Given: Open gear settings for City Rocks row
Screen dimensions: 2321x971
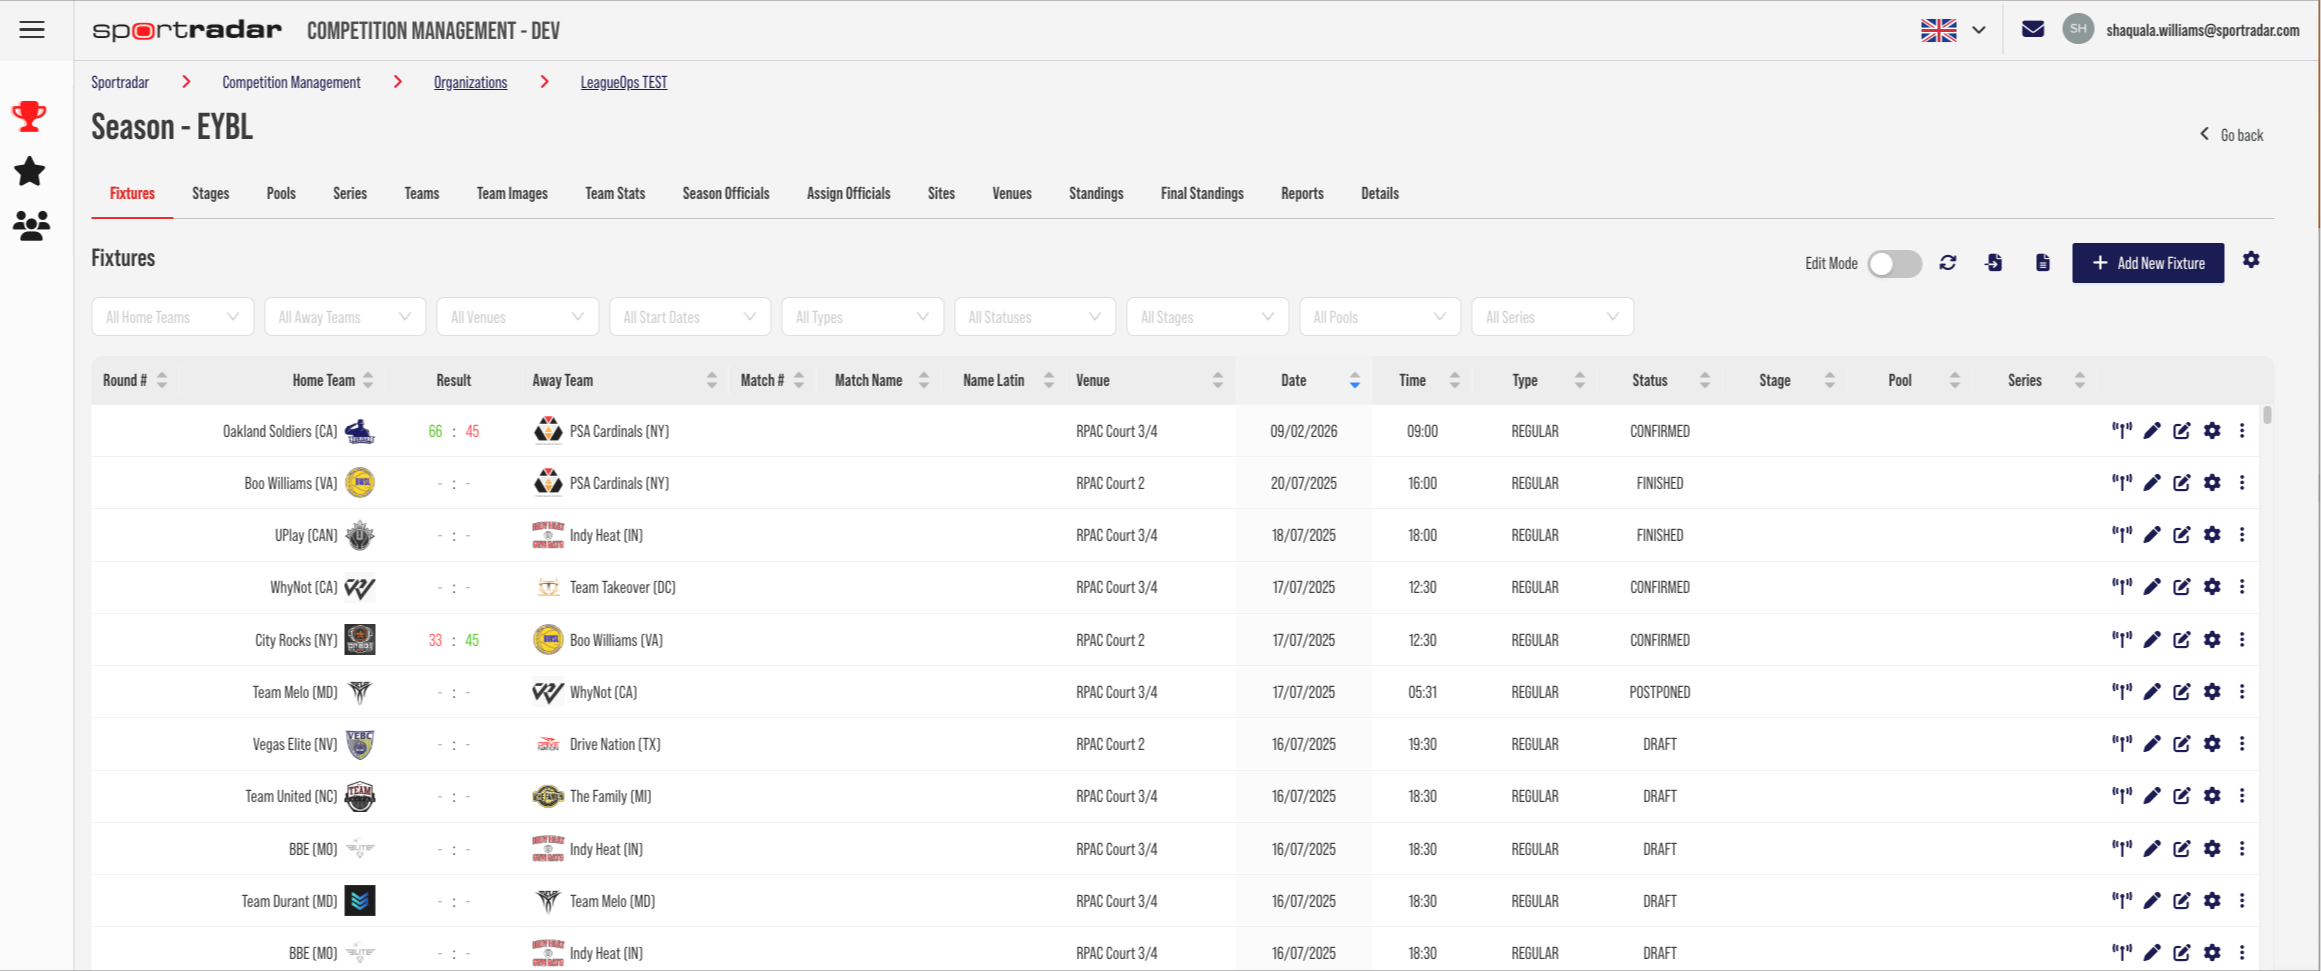Looking at the screenshot, I should click(2212, 640).
